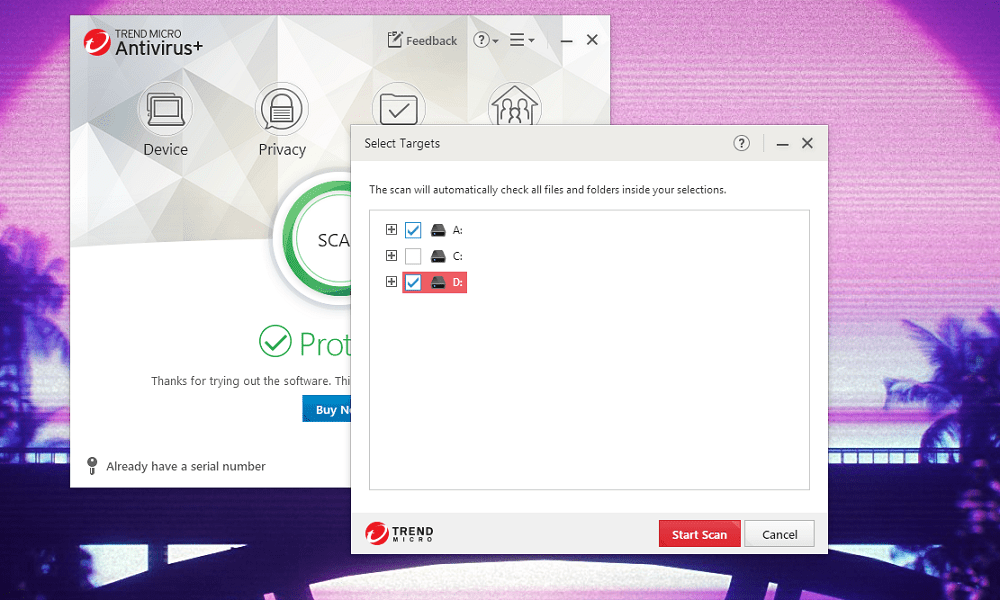Expand the D: drive tree

[392, 282]
